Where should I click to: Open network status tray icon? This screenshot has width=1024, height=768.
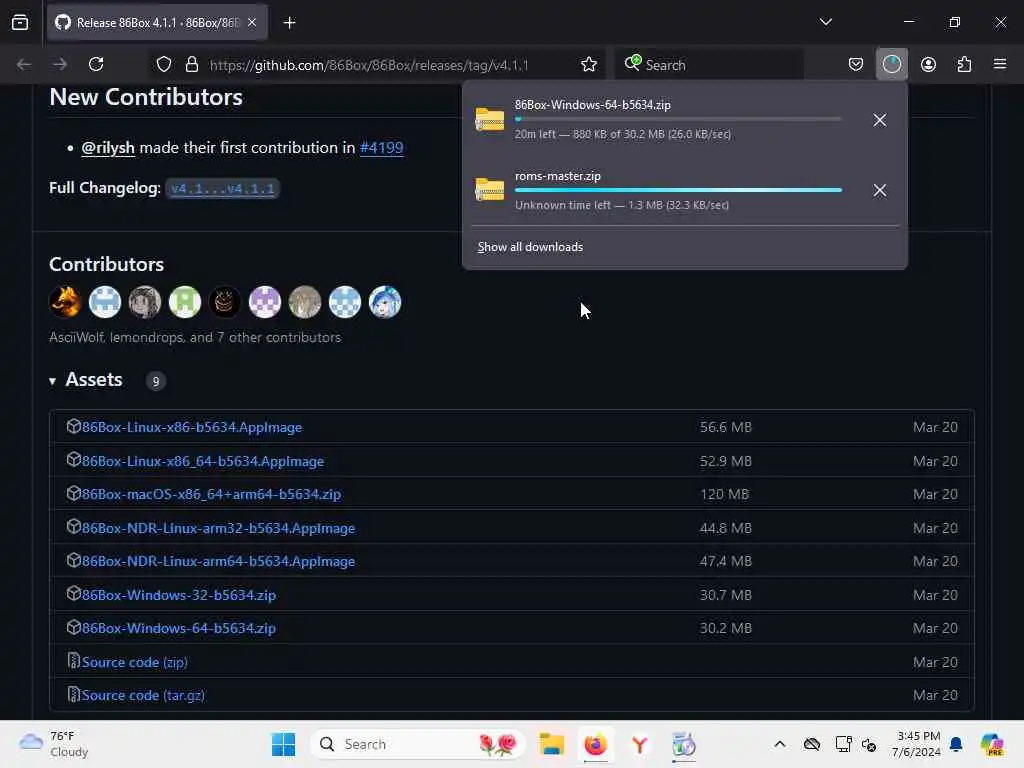(x=843, y=744)
